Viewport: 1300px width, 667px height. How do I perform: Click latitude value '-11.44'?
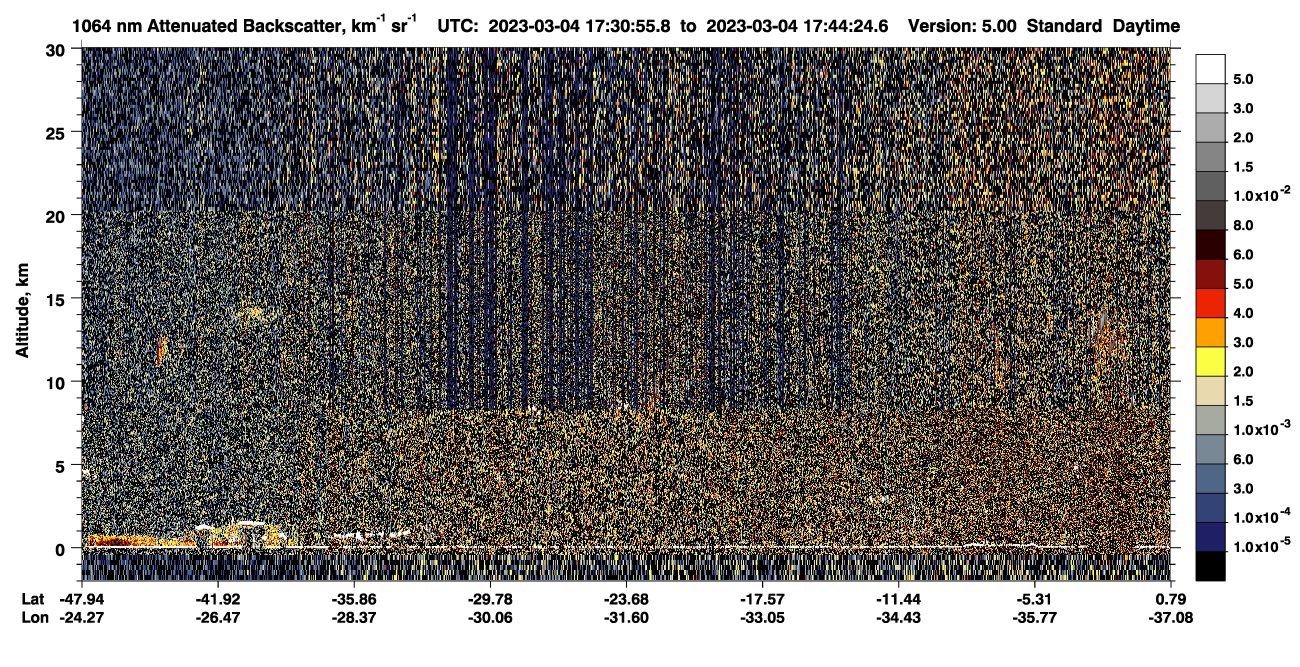[x=898, y=599]
